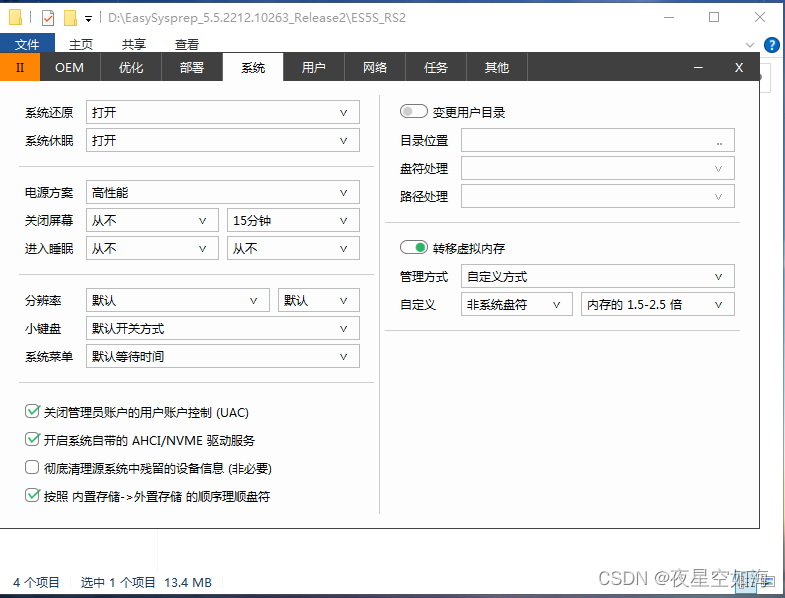785x598 pixels.
Task: Toggle the 变更用户目录 switch
Action: [x=414, y=111]
